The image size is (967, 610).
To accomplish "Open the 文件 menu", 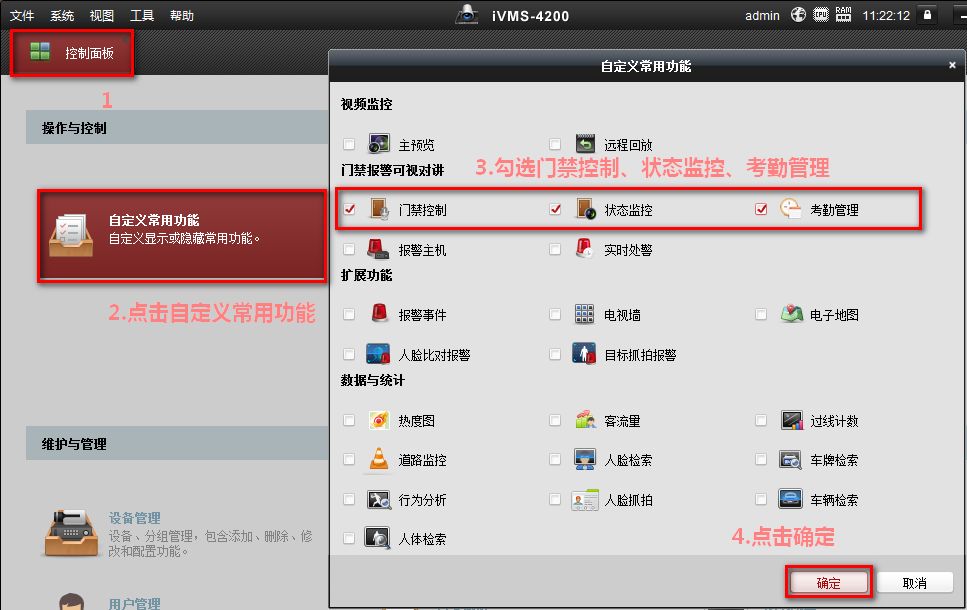I will point(22,16).
